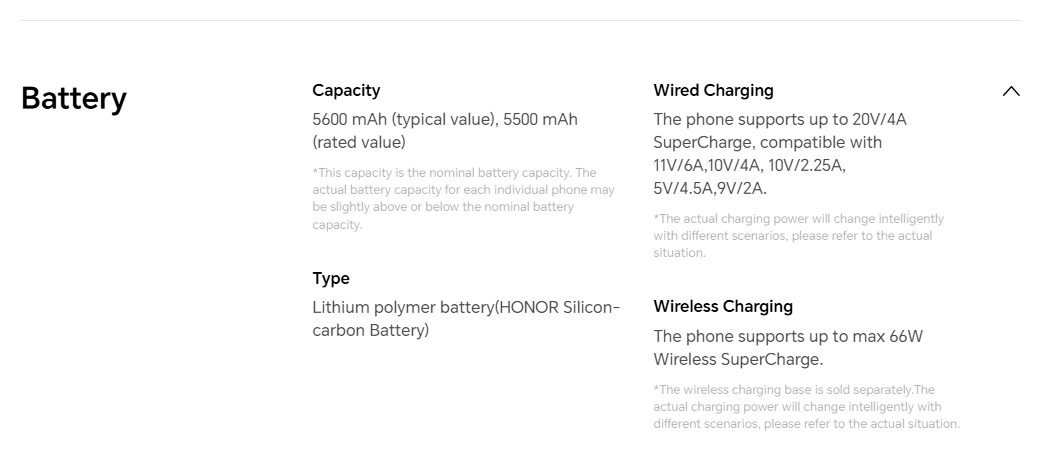Click the Lithium polymer battery description
This screenshot has height=475, width=1062.
coord(466,318)
